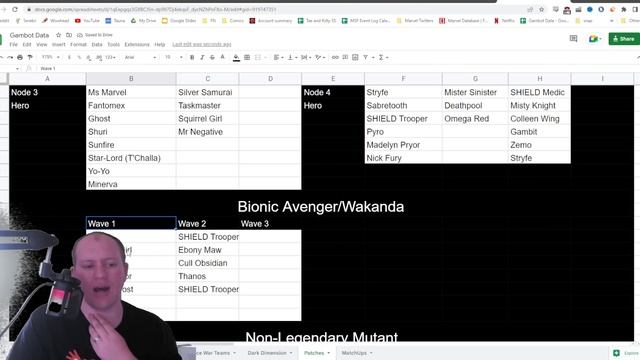Open the vertical align dropdown

tap(292, 58)
